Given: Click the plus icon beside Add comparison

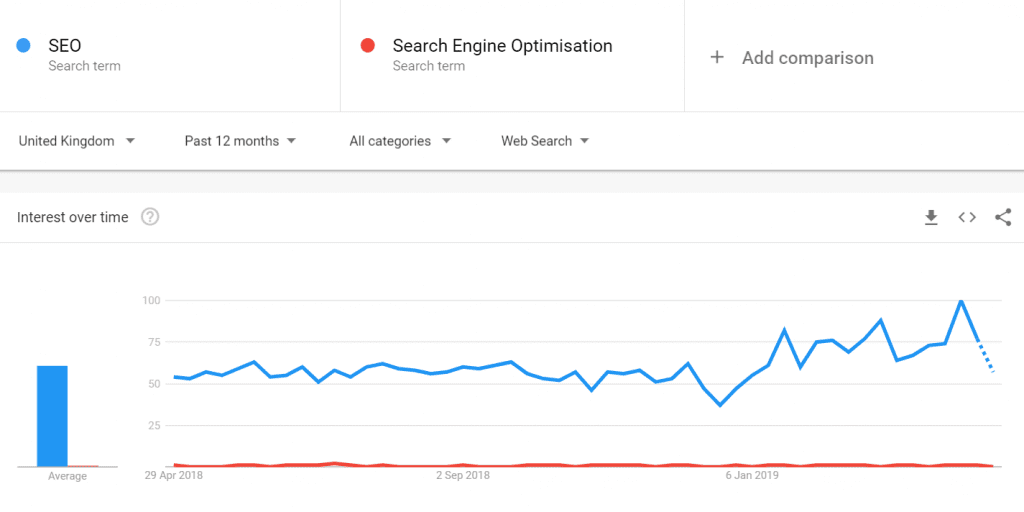Looking at the screenshot, I should 717,57.
